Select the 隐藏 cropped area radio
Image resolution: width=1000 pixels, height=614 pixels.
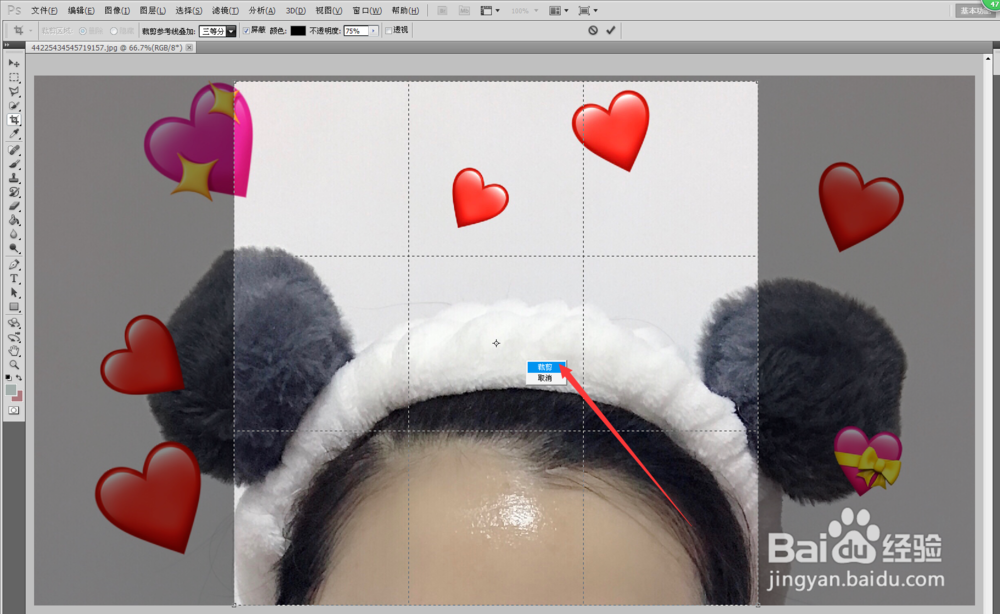tap(114, 31)
